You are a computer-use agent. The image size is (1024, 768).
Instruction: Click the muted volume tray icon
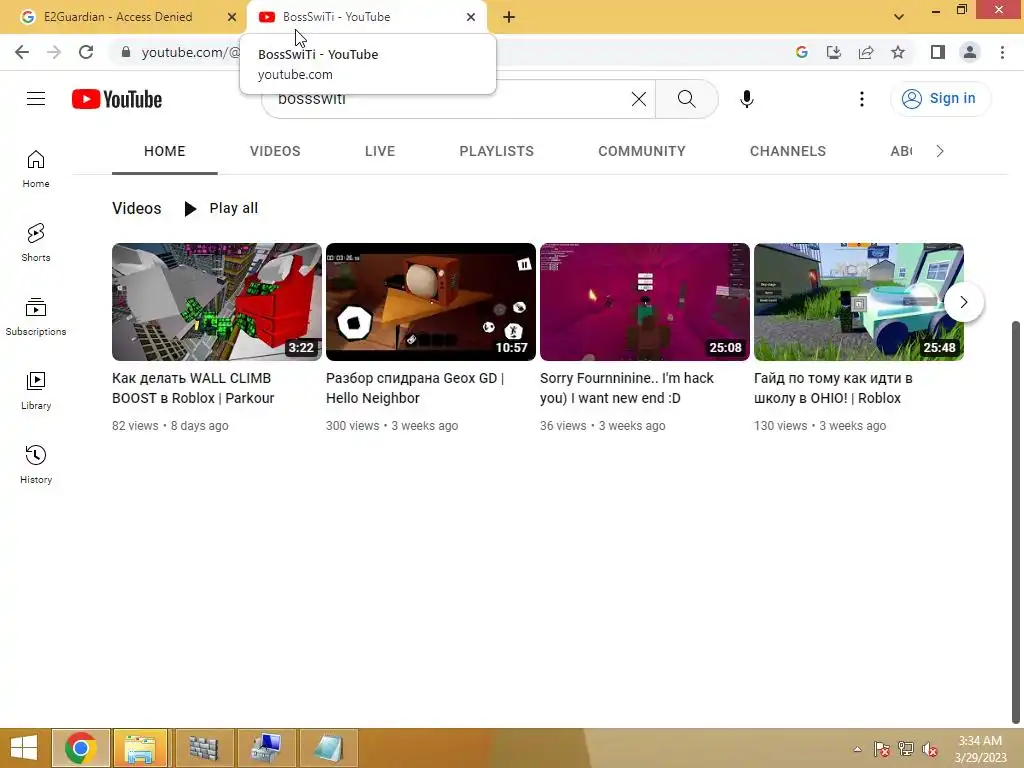pyautogui.click(x=930, y=749)
